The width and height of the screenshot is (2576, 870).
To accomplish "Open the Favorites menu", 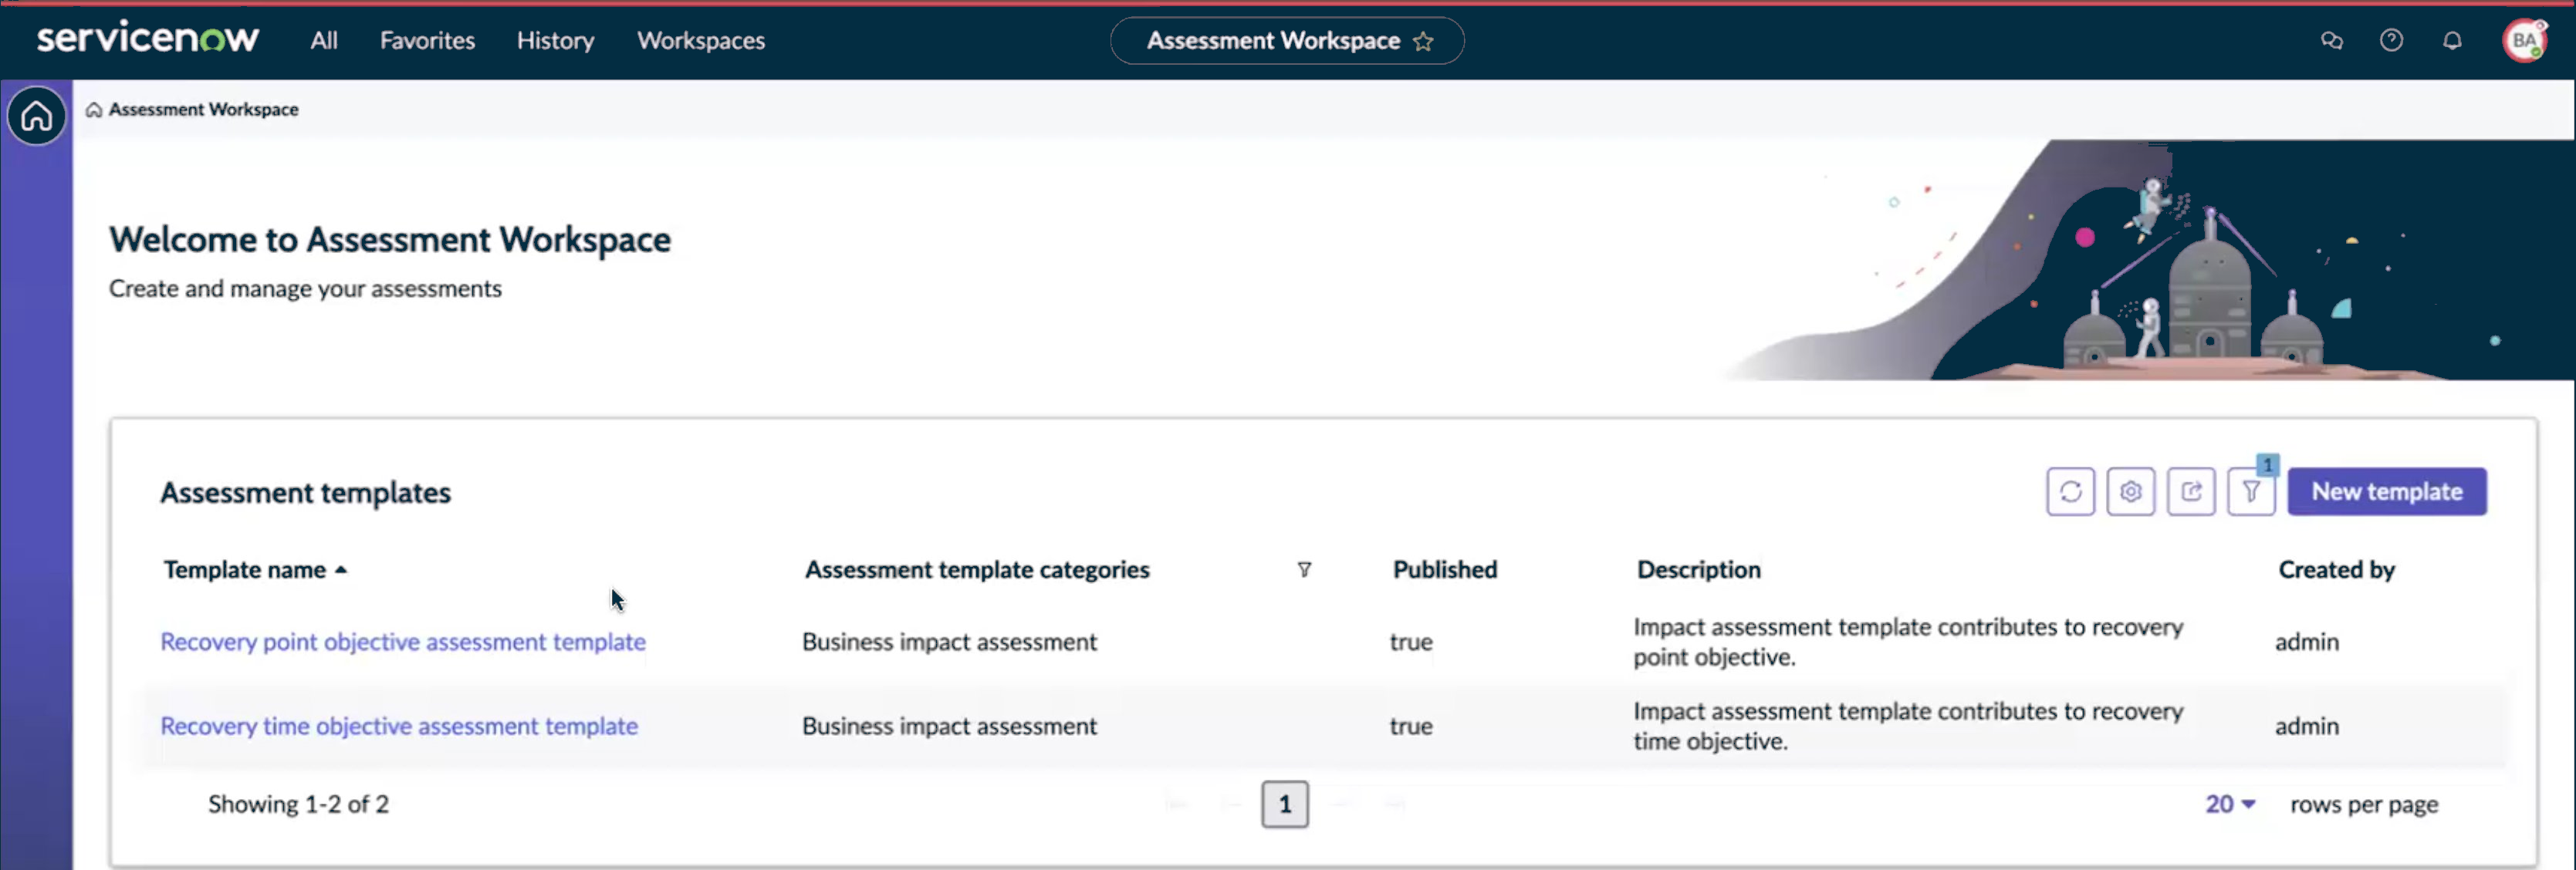I will (427, 41).
